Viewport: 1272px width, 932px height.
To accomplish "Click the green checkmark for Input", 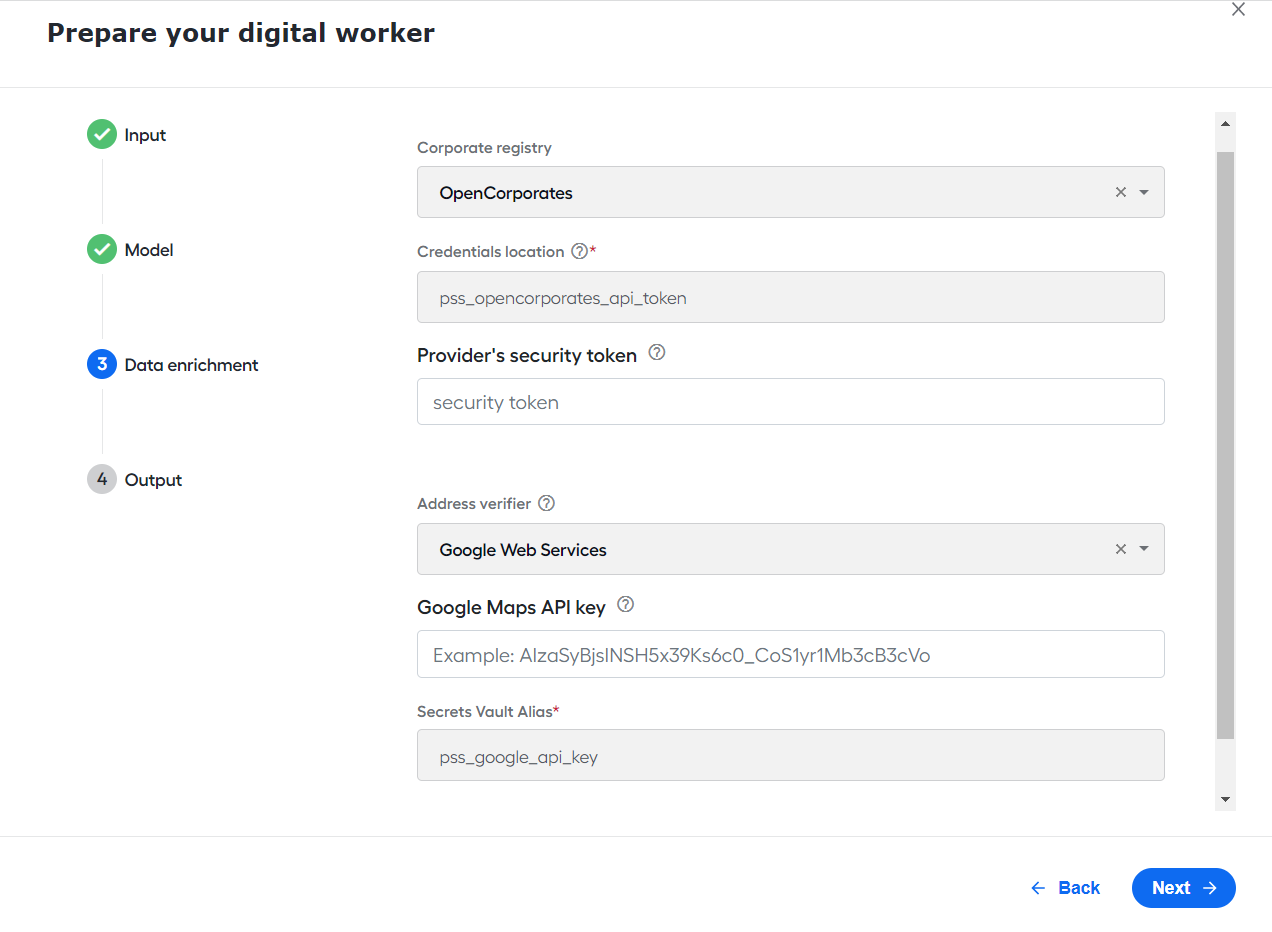I will coord(102,134).
